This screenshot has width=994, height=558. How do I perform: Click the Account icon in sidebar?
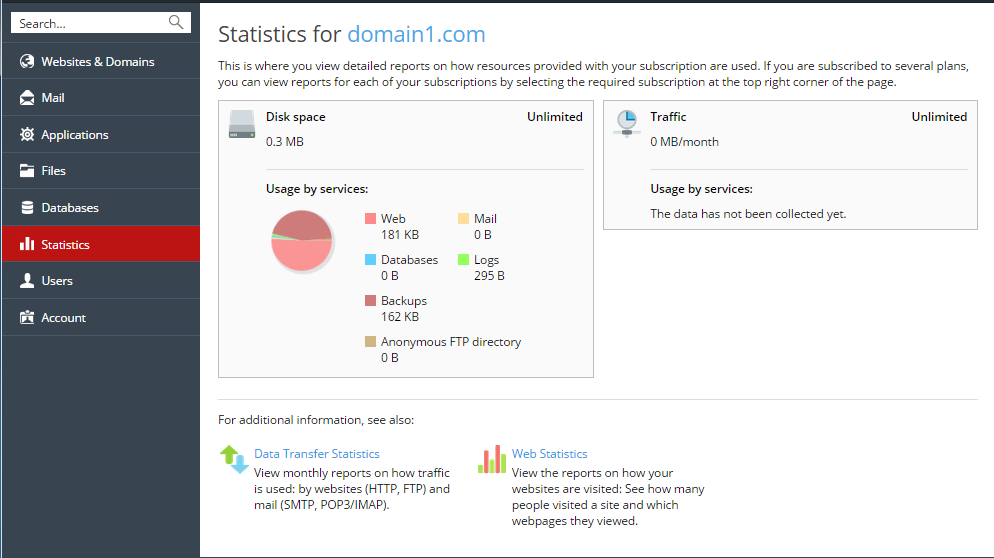click(27, 317)
